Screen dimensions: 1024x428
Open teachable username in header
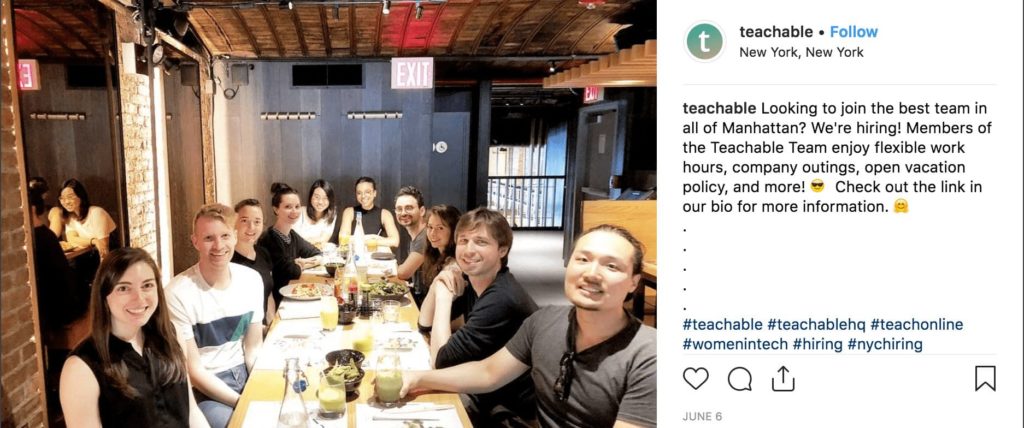pos(776,32)
